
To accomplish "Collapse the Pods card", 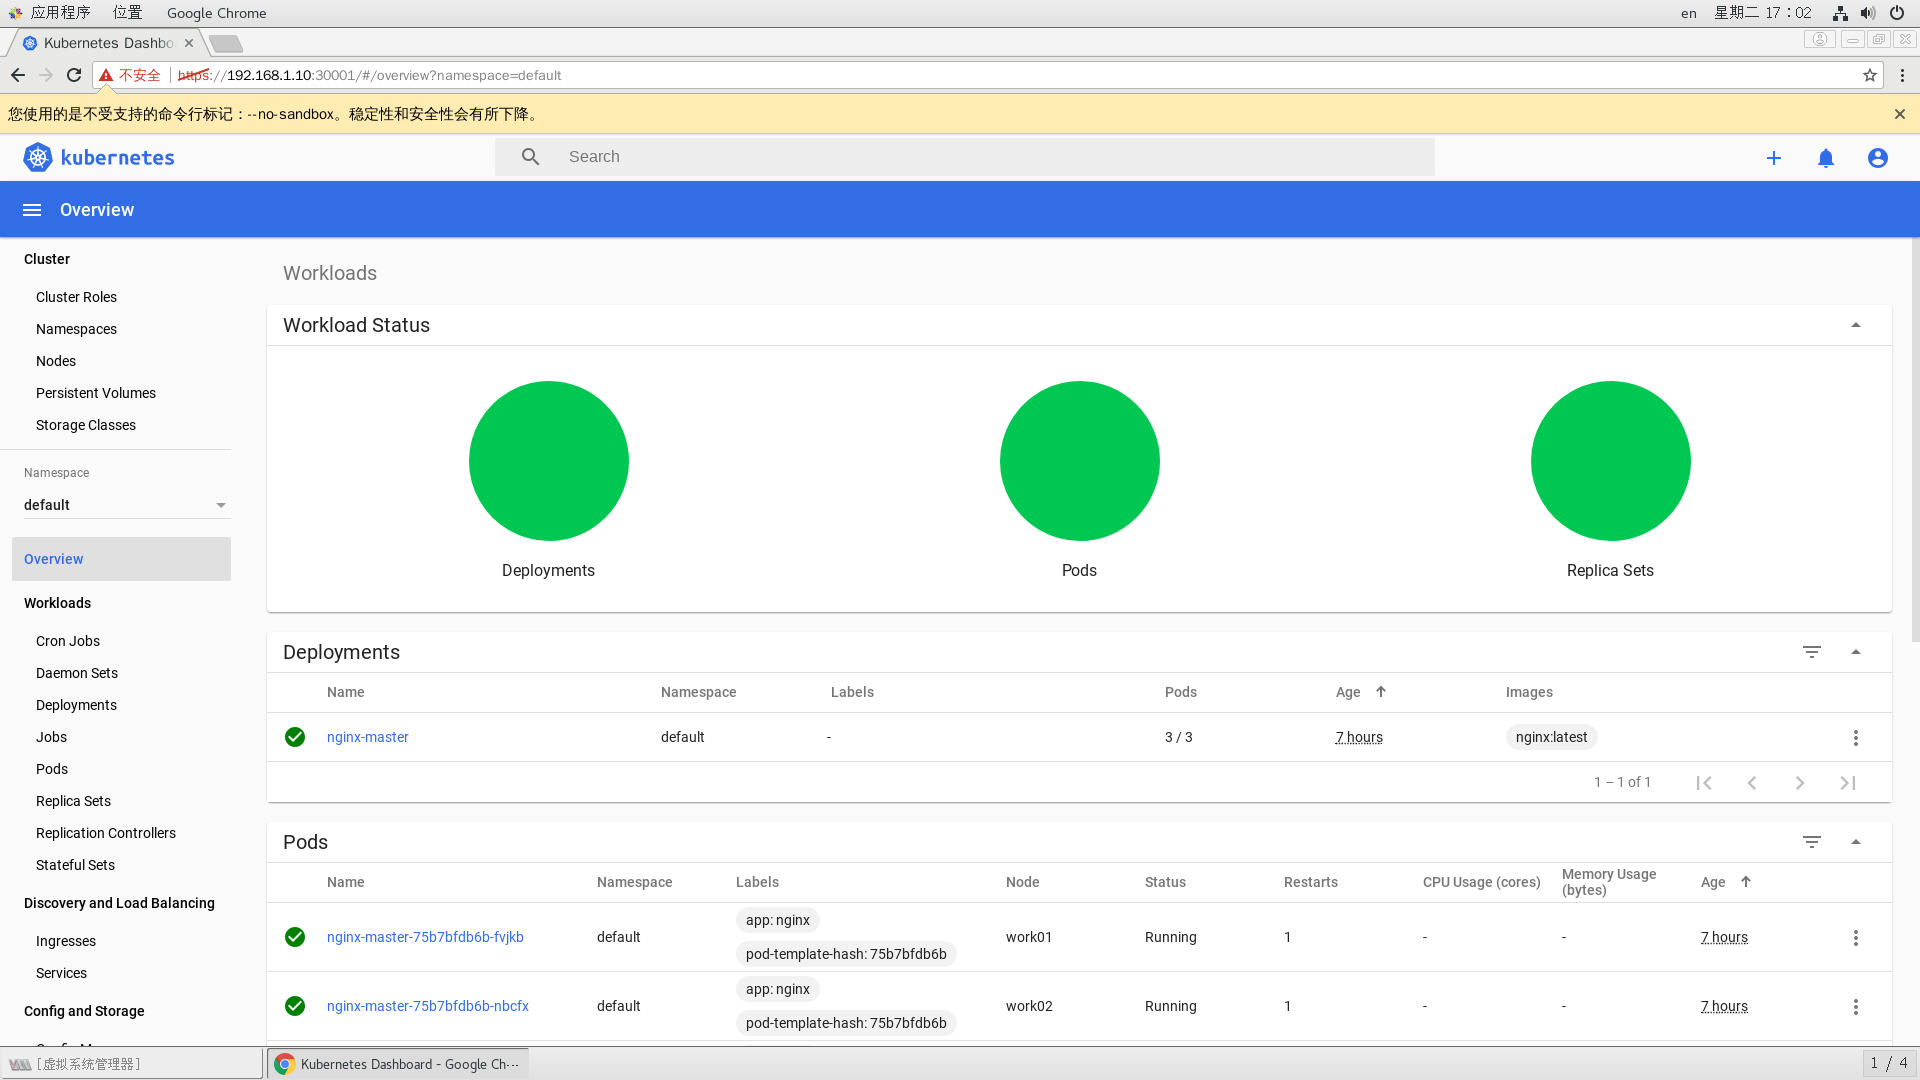I will point(1855,842).
